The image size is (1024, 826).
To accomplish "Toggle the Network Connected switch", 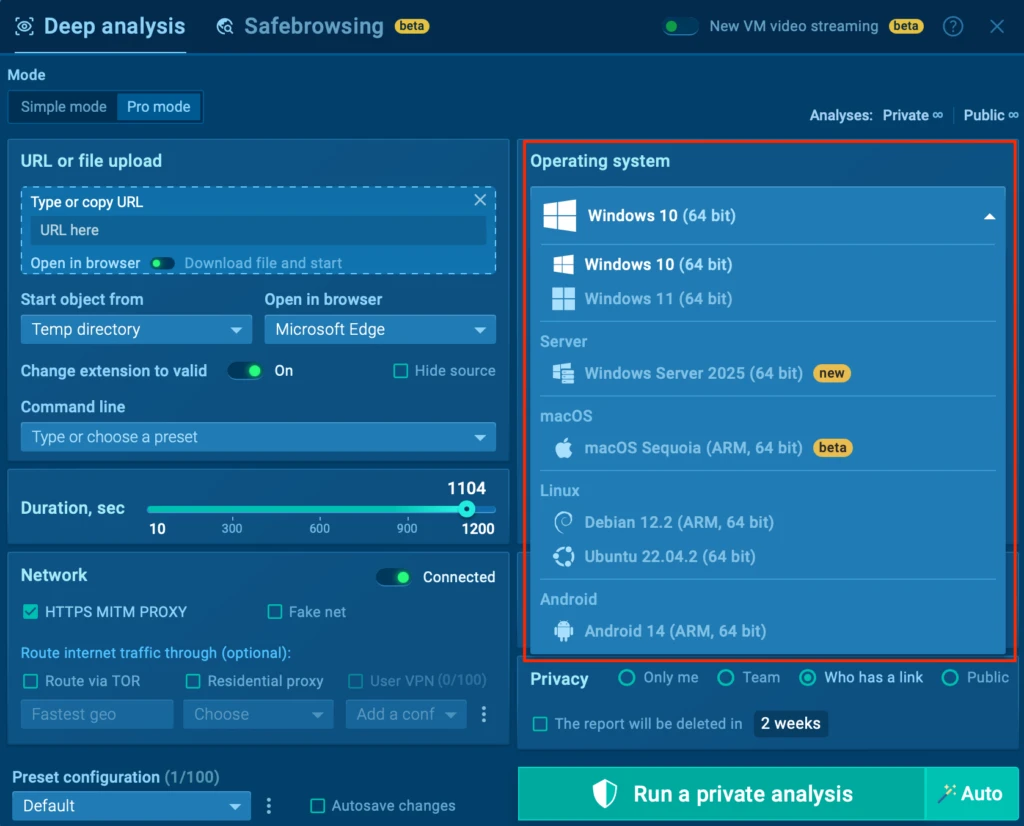I will (x=394, y=577).
